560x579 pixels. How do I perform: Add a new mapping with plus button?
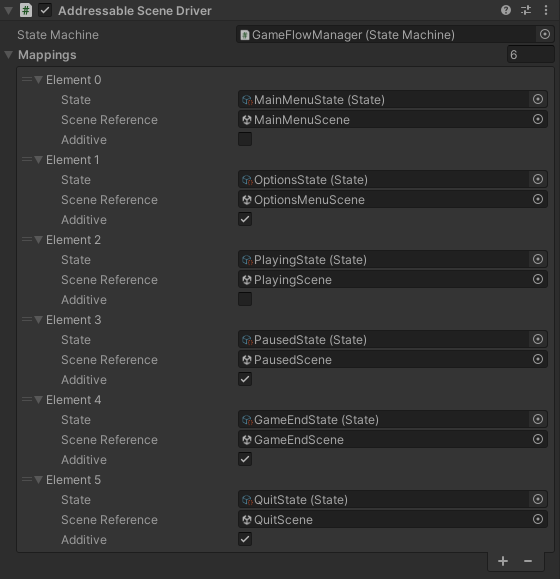pos(503,561)
